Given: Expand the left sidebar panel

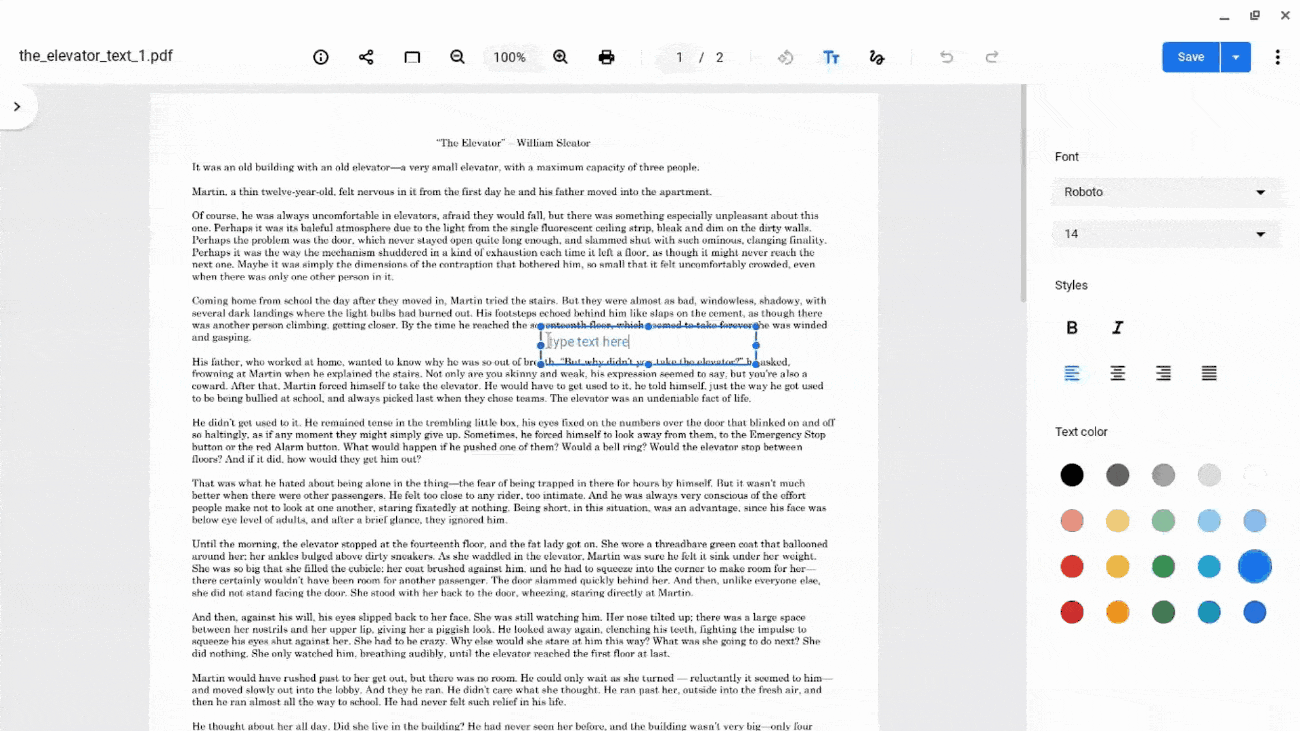Looking at the screenshot, I should (x=17, y=107).
